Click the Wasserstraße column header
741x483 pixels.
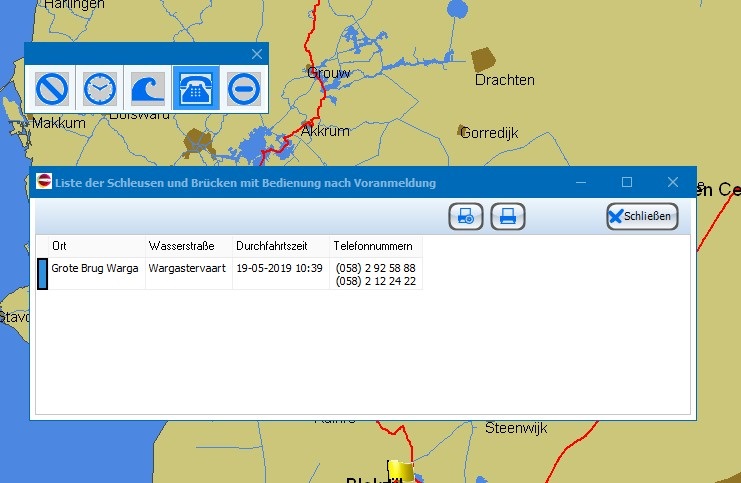click(188, 246)
